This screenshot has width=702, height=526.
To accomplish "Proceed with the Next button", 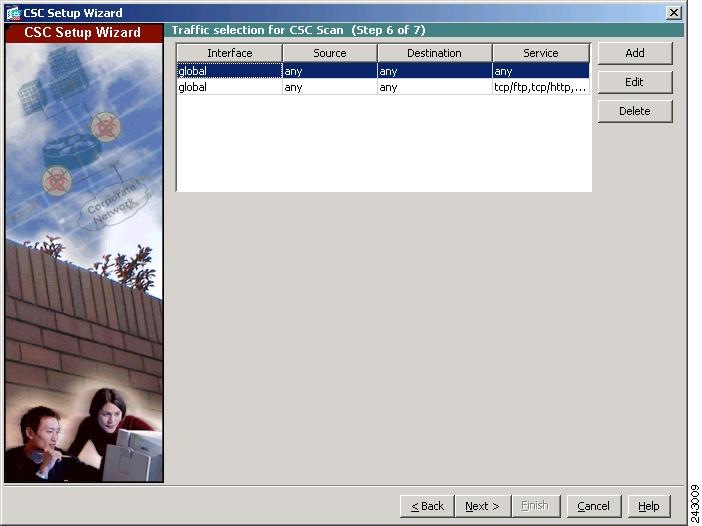I will click(x=482, y=506).
